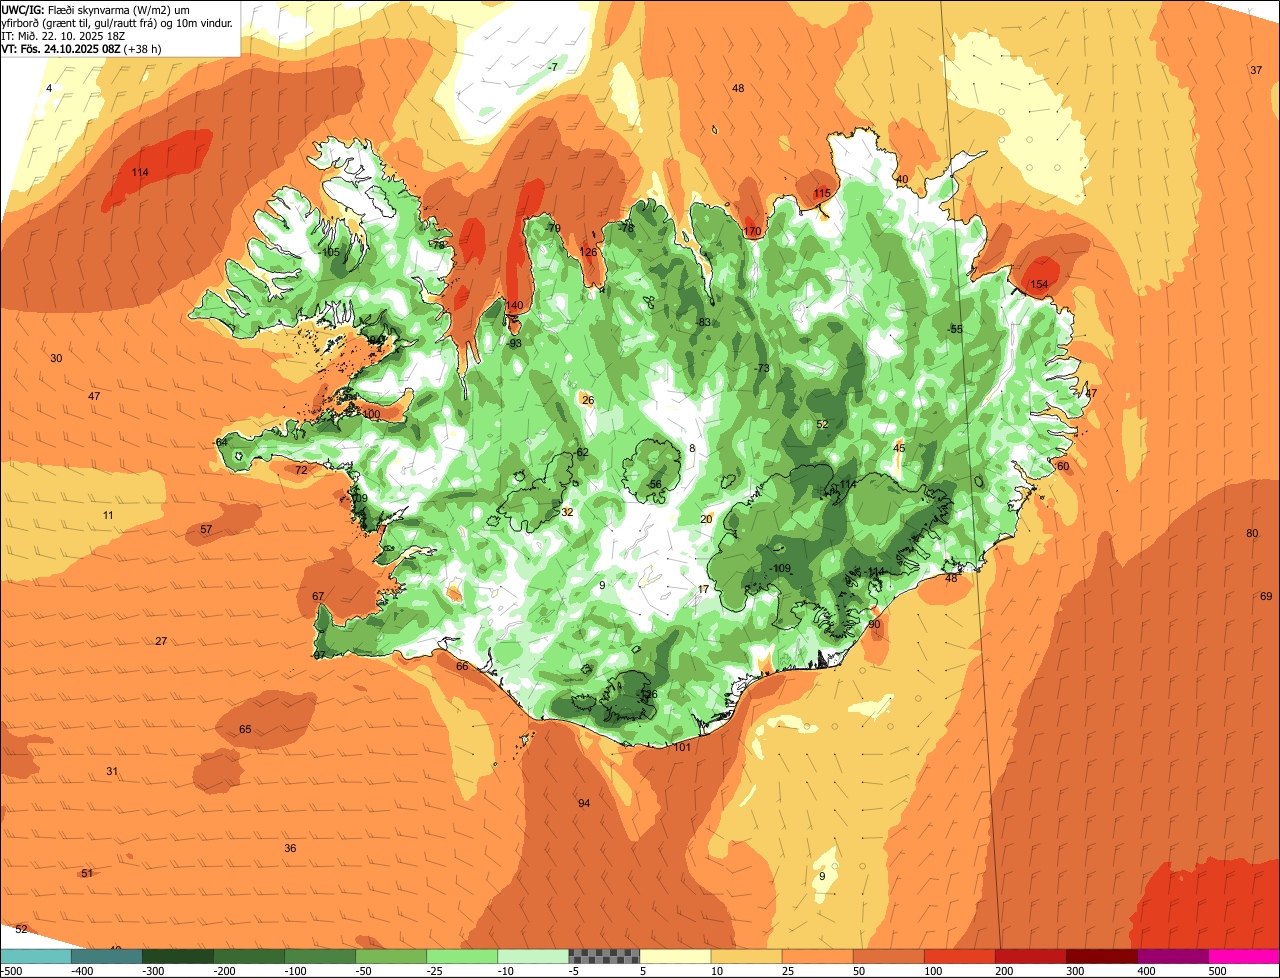Pick the -25 to -10 light green legend swatch
The image size is (1280, 978).
point(462,956)
